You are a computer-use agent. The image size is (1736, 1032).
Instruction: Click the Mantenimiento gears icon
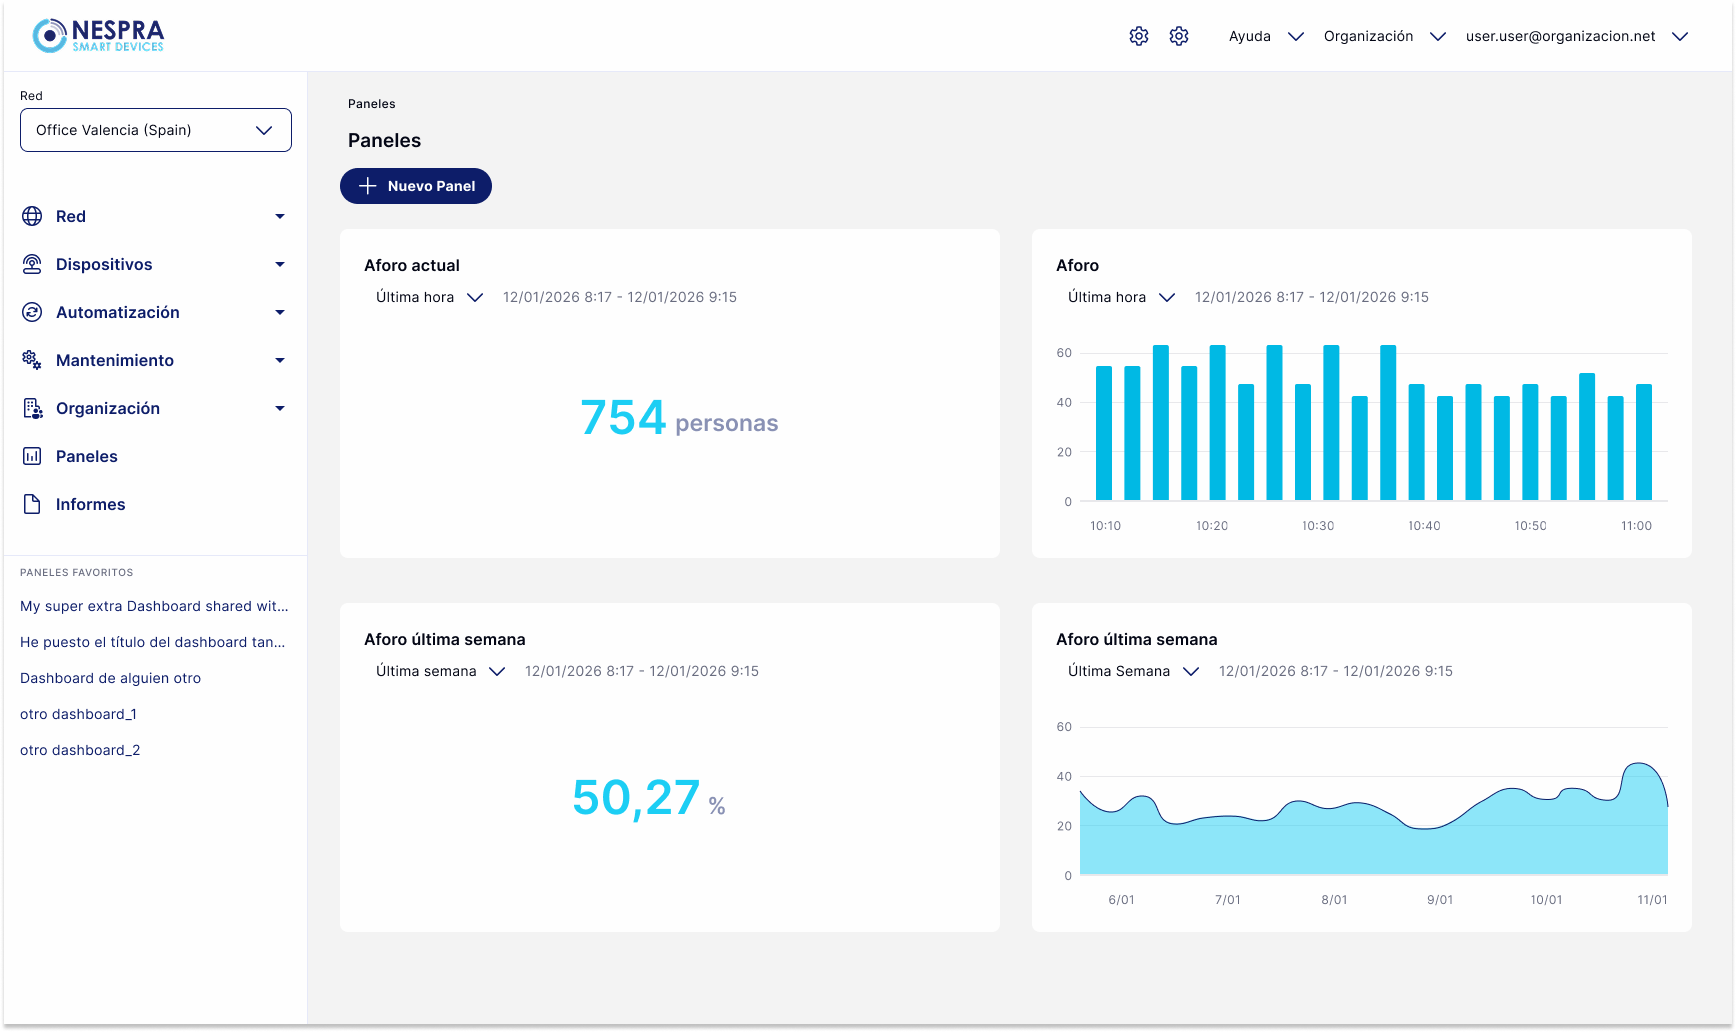pyautogui.click(x=32, y=360)
